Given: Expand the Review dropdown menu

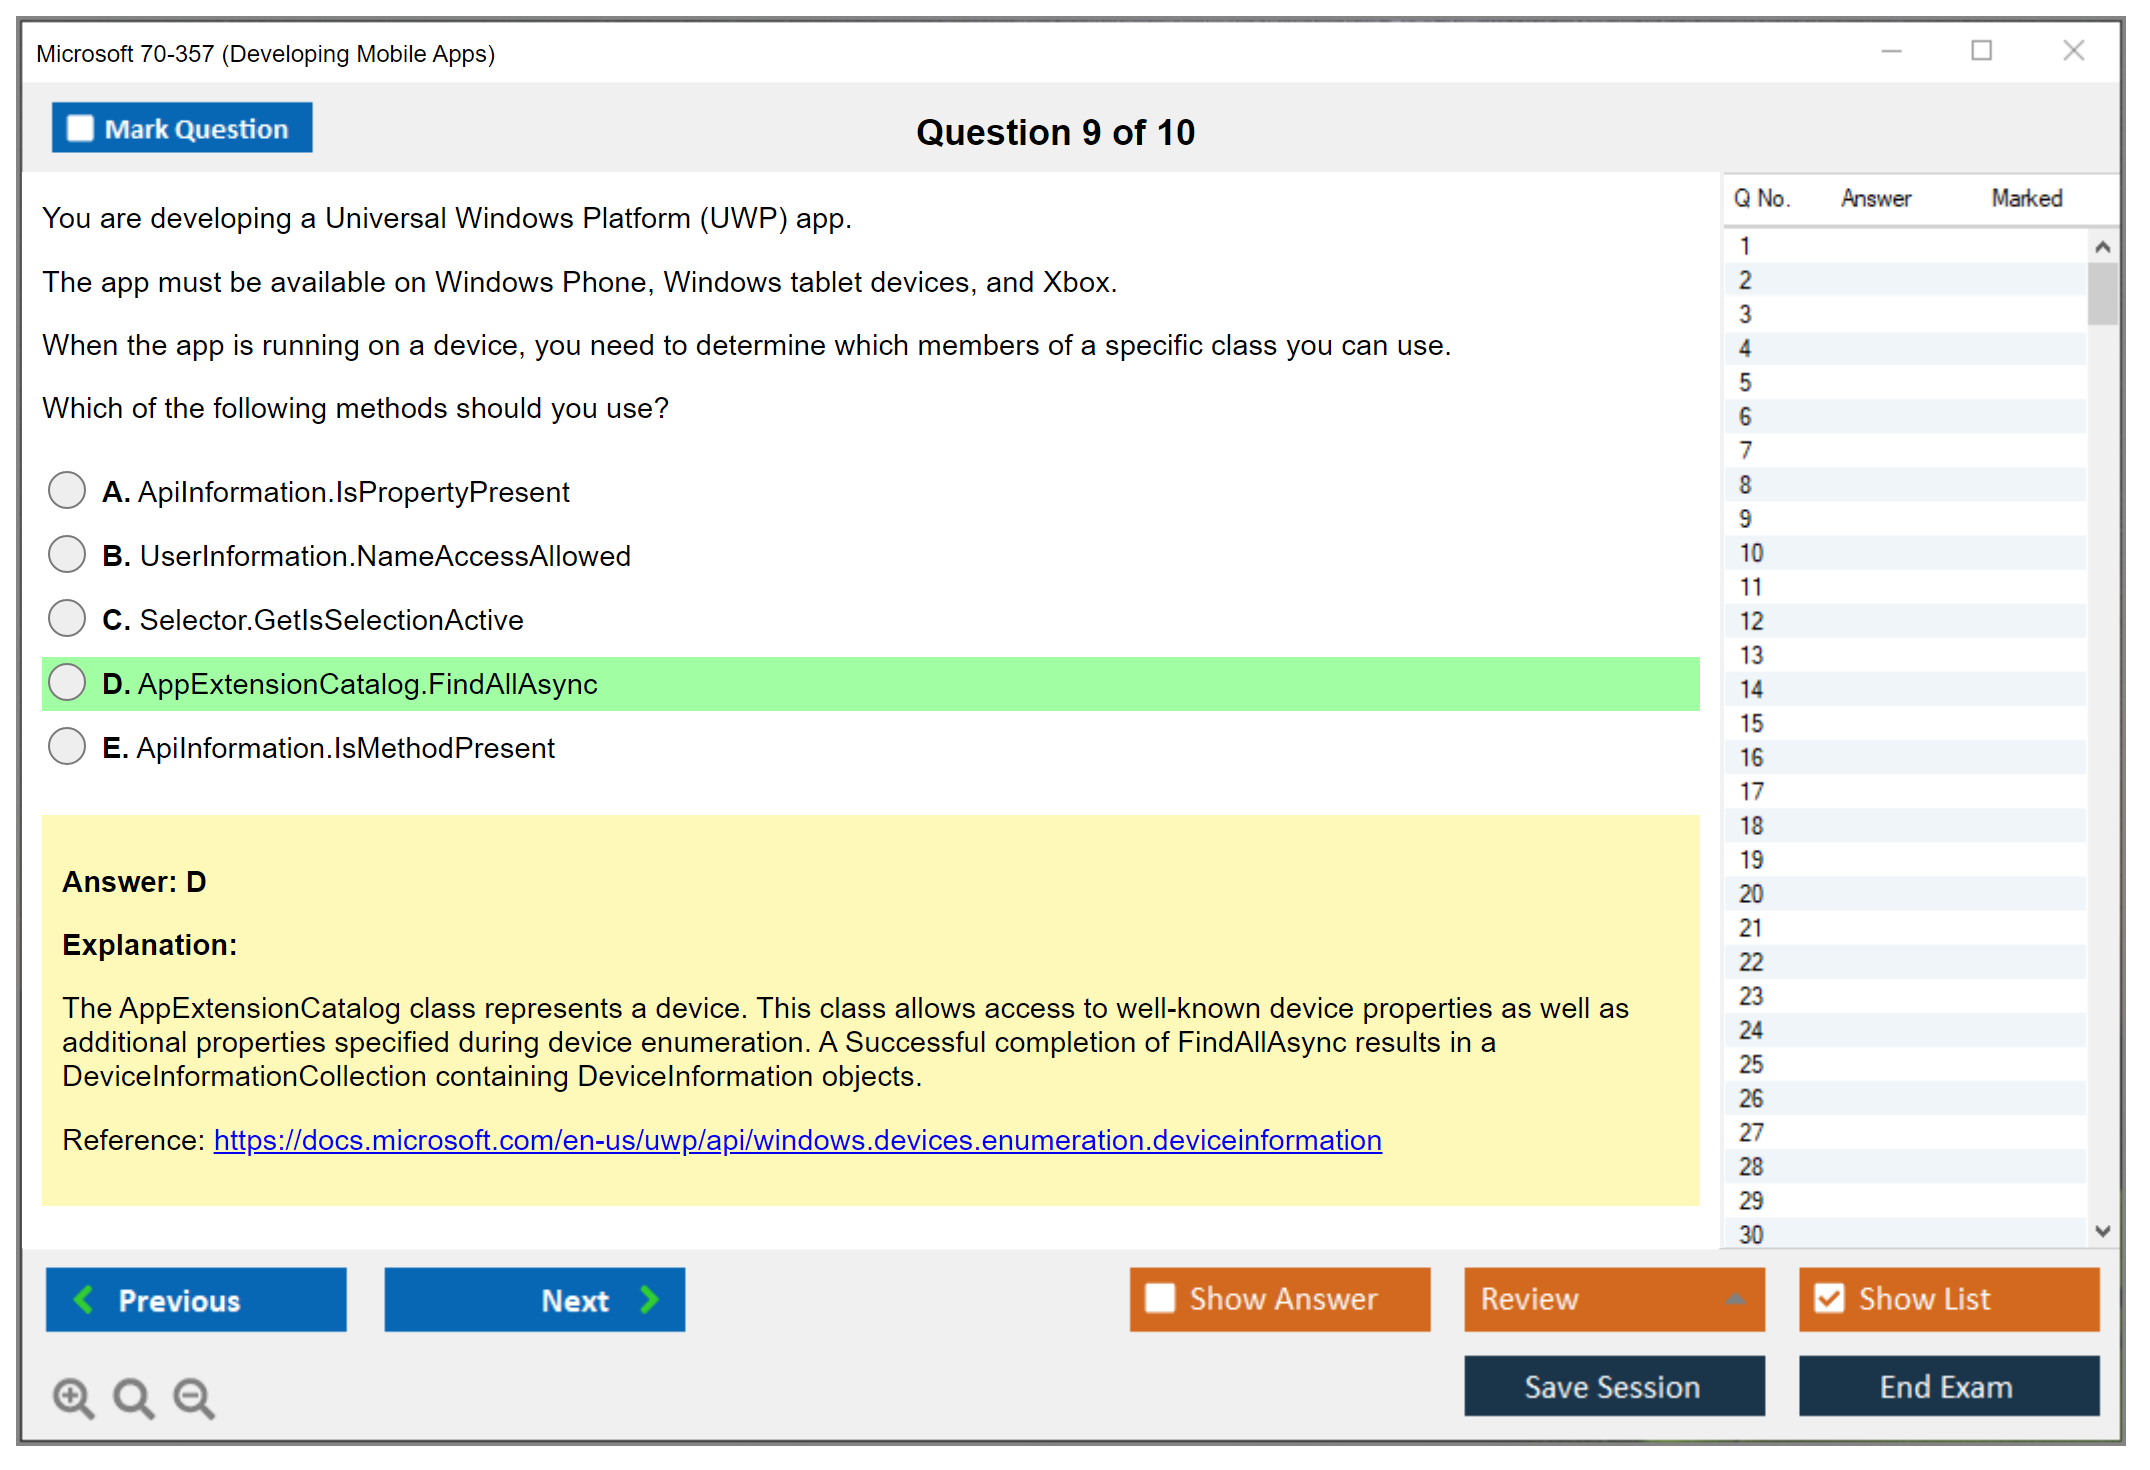Looking at the screenshot, I should click(x=1735, y=1299).
